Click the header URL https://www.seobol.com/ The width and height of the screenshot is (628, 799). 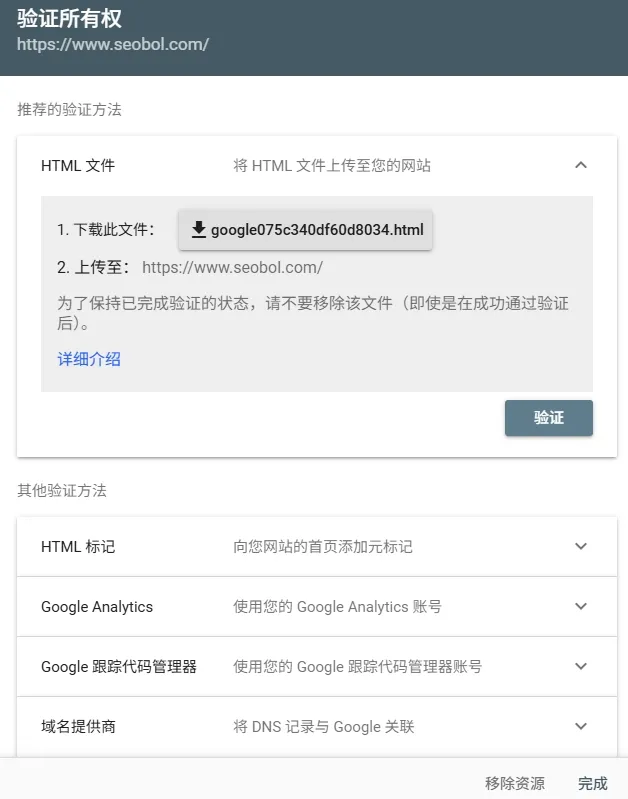point(113,44)
